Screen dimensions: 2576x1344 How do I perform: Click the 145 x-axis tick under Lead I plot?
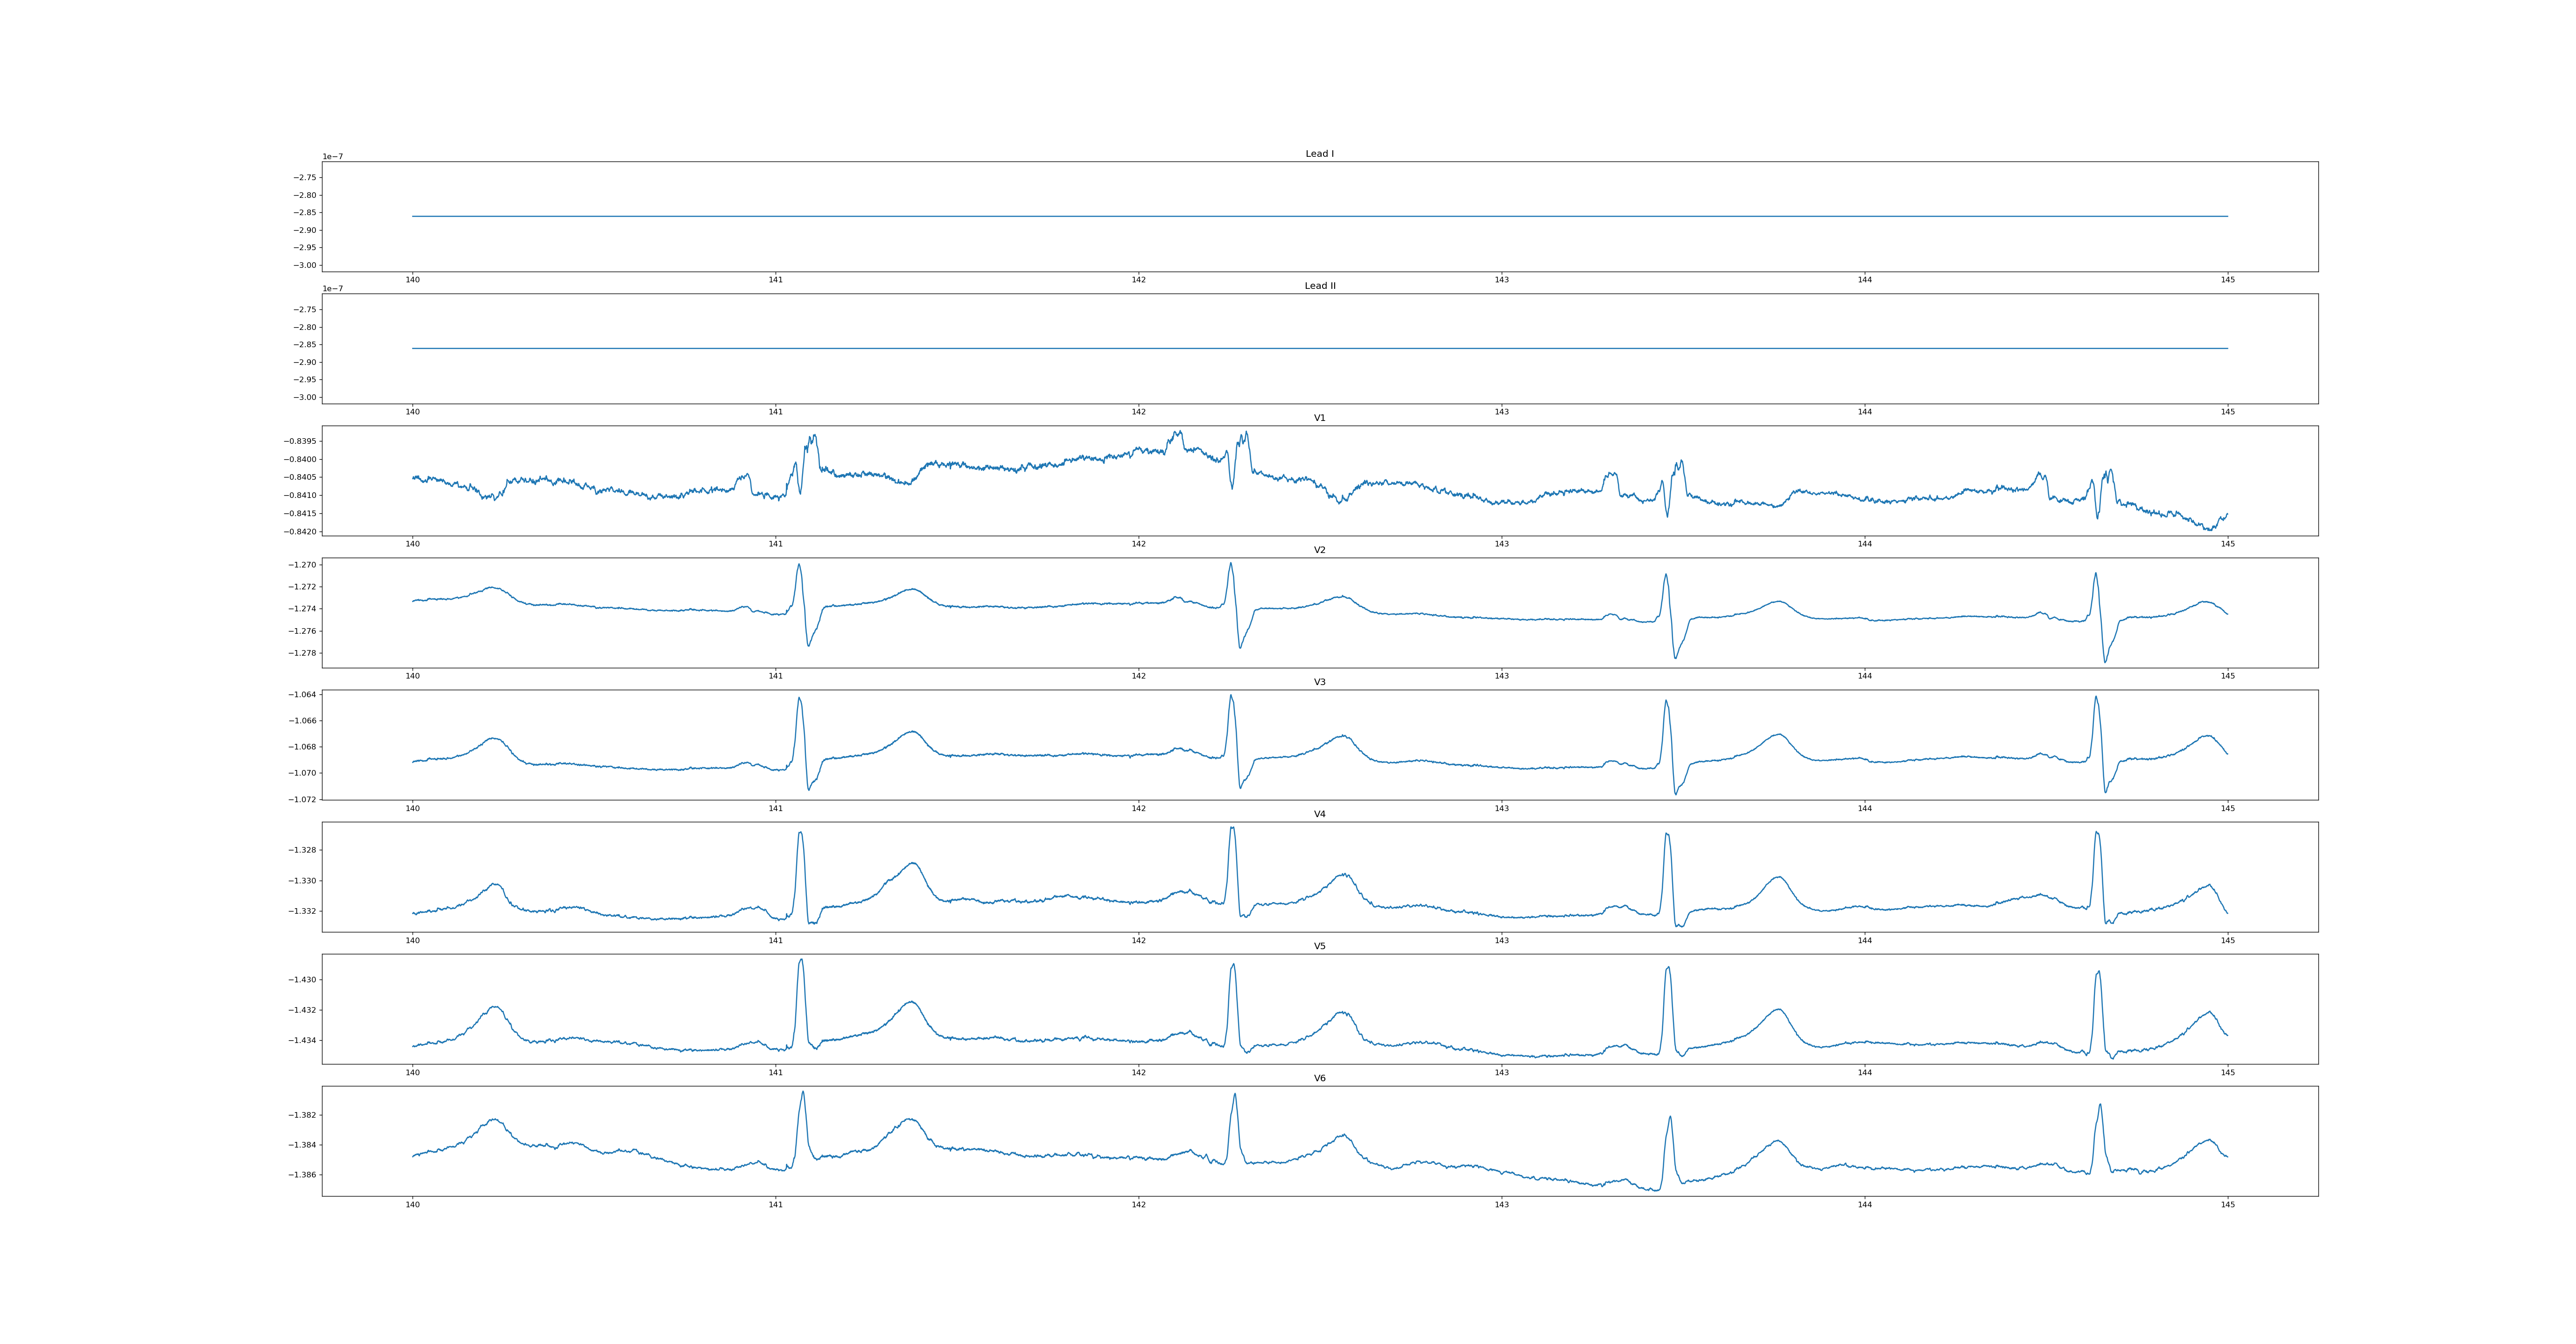pyautogui.click(x=2227, y=280)
